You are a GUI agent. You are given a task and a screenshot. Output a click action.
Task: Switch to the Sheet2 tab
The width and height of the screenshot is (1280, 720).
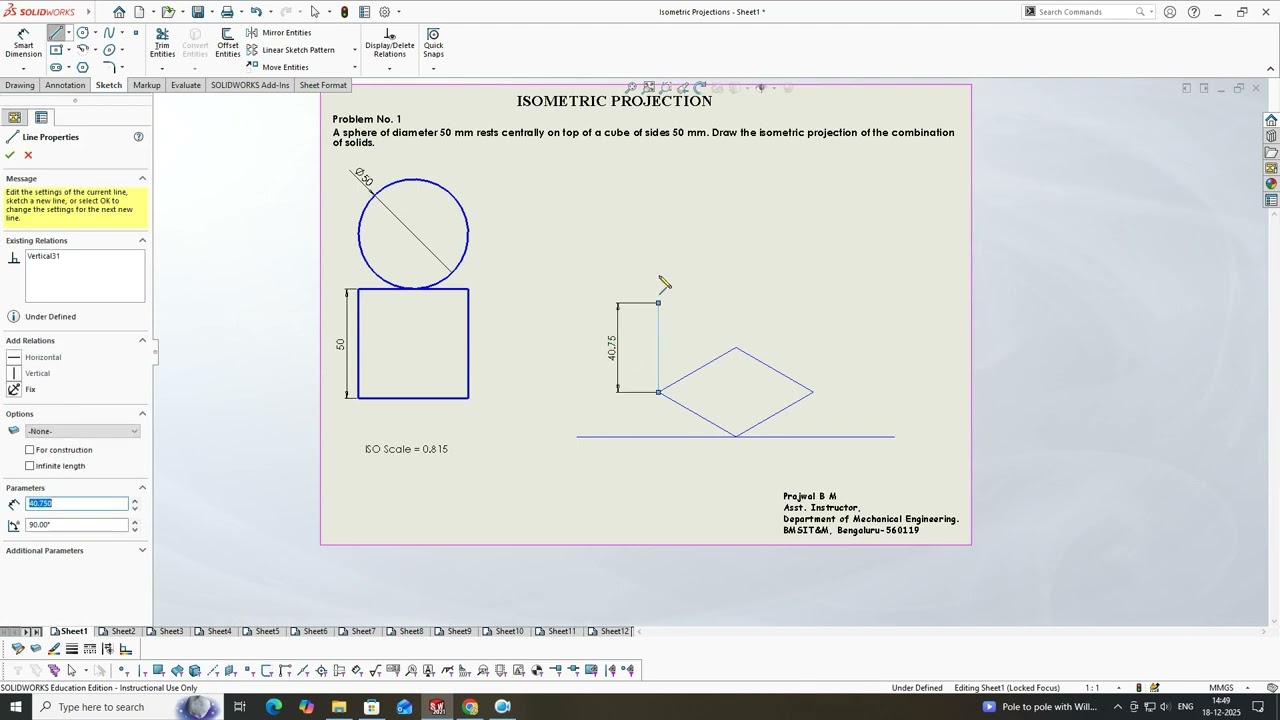point(119,632)
